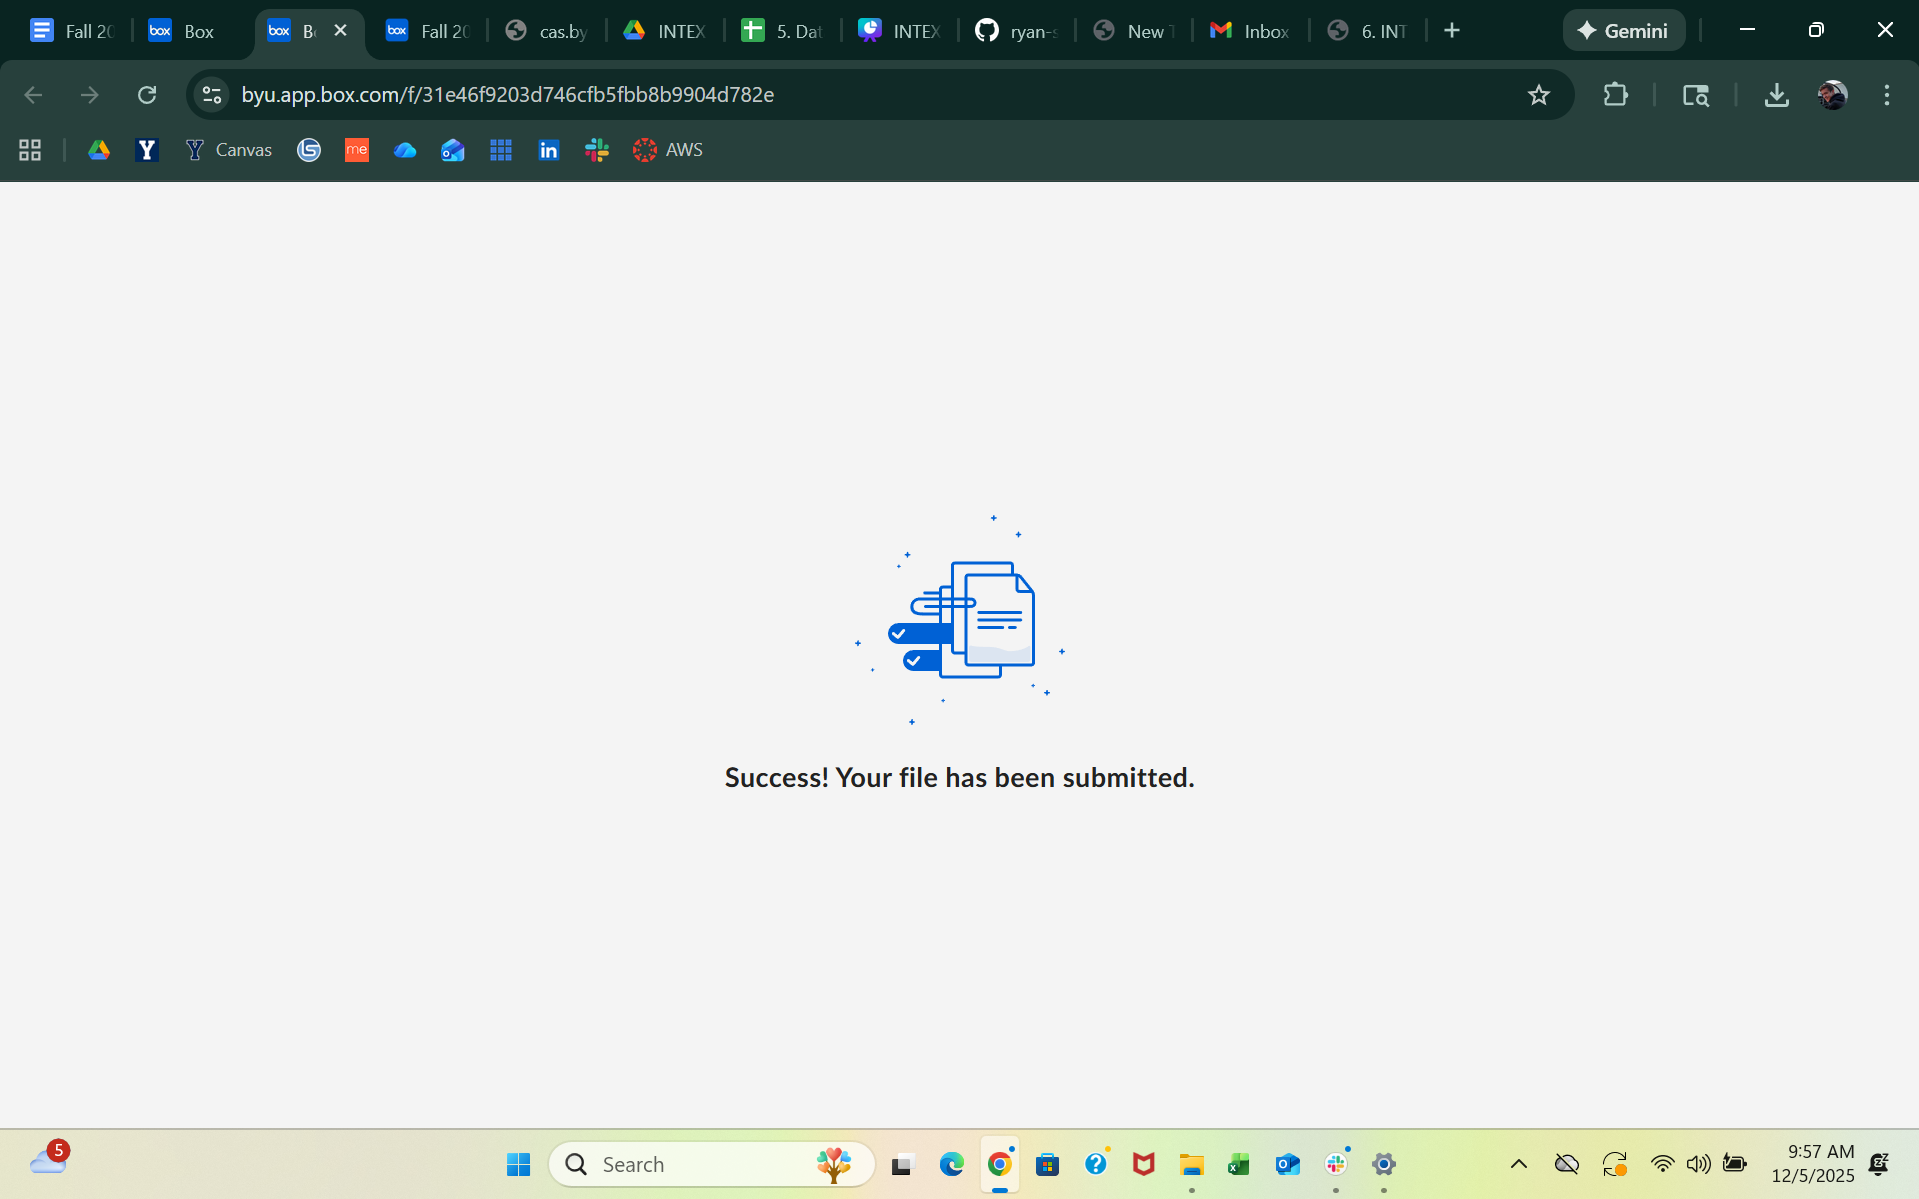Open the LinkedIn bookmark

[548, 150]
